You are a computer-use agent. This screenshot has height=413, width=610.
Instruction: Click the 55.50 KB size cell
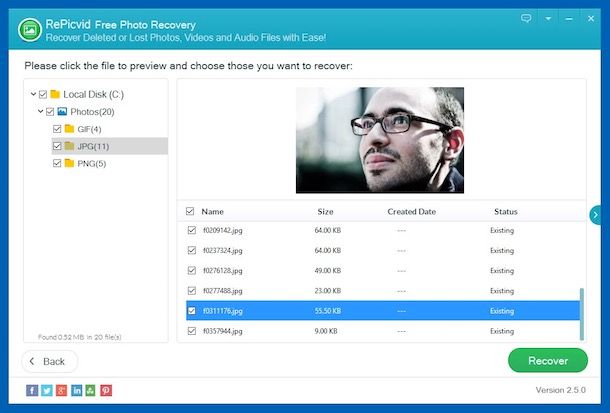point(328,311)
